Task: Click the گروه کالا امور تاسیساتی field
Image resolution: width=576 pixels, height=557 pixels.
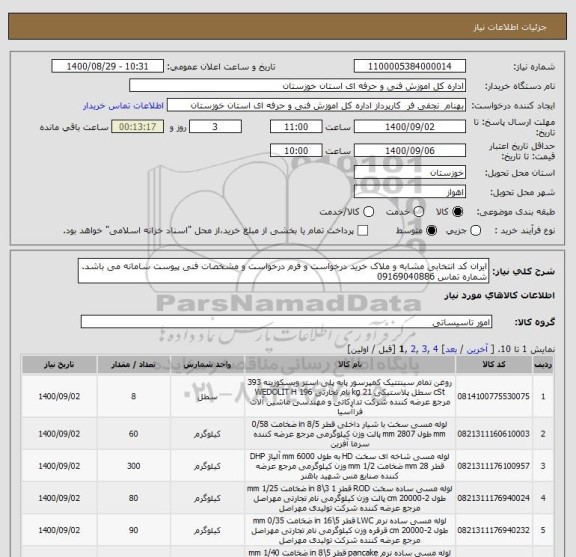Action: (x=286, y=322)
